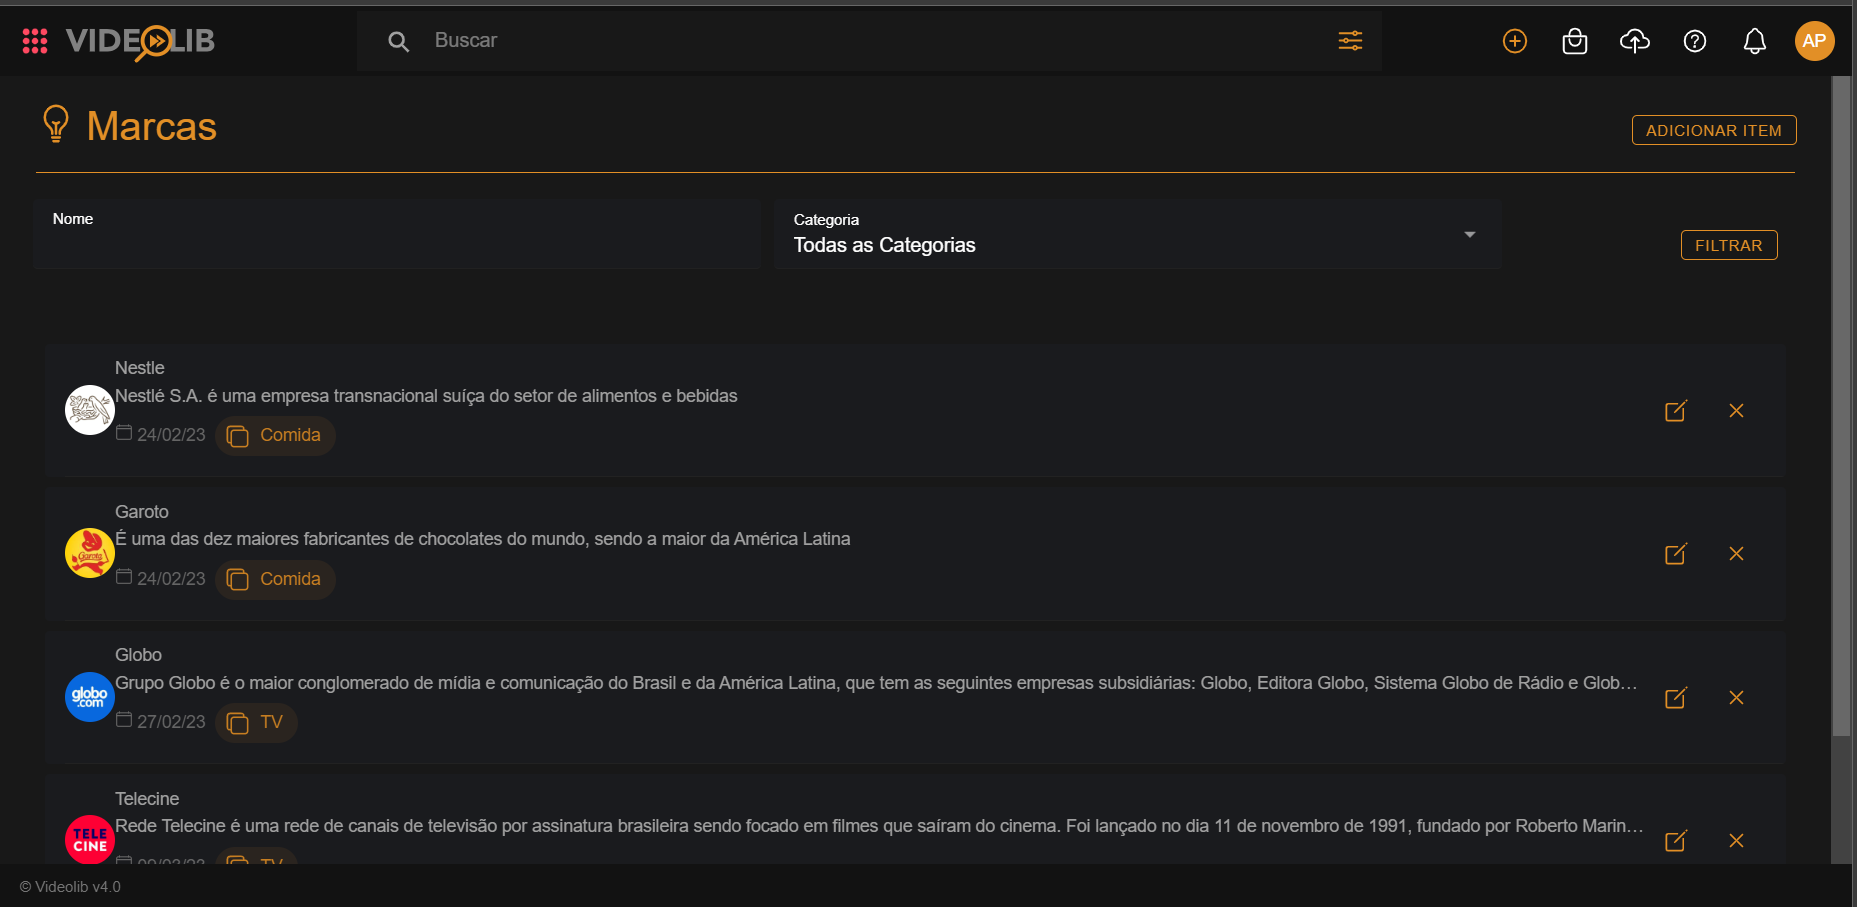Edit the Nestle brand entry

tap(1676, 411)
